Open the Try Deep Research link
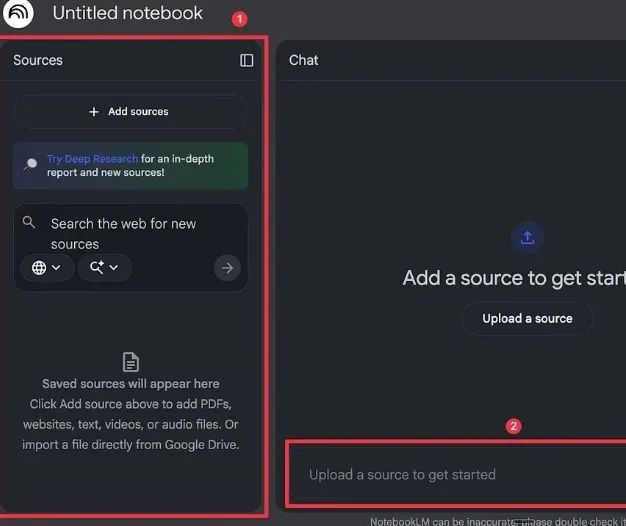 tap(92, 159)
